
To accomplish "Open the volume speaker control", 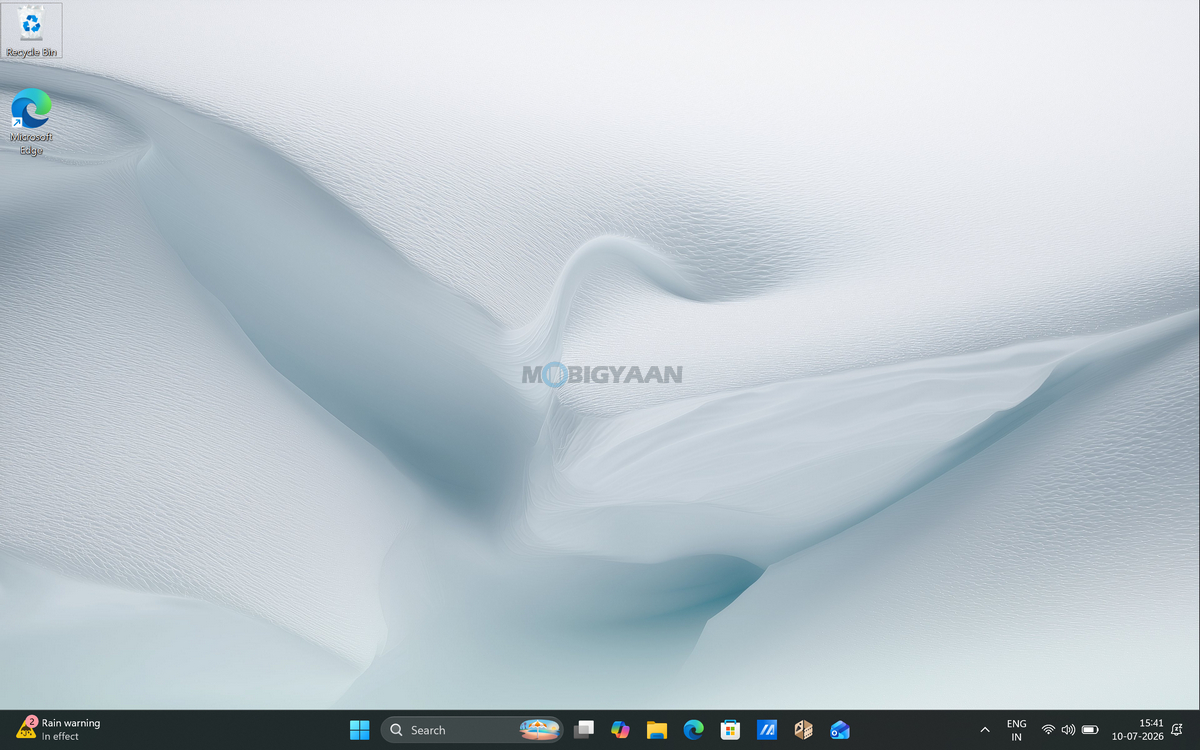I will (1068, 730).
